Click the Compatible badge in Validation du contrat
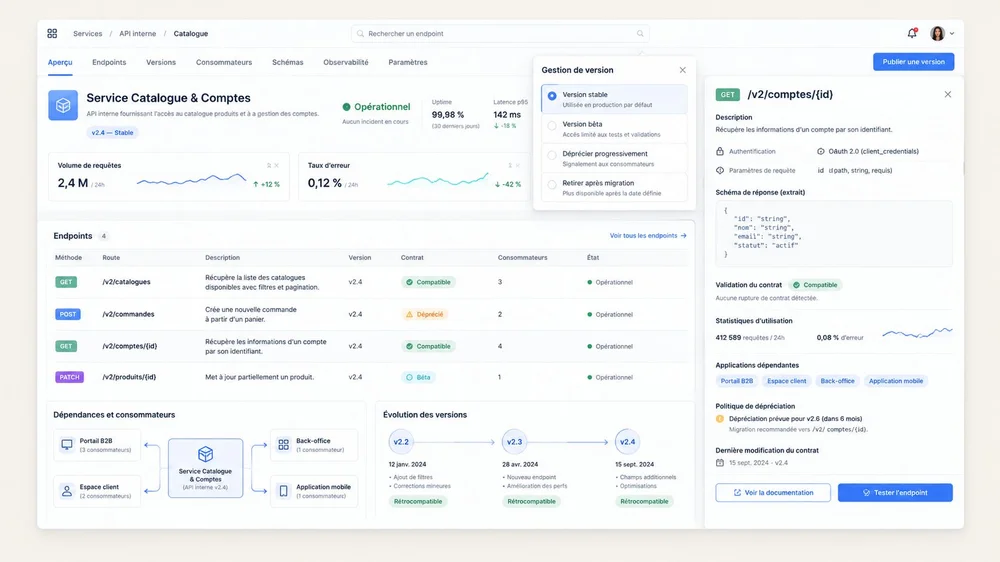 tap(814, 285)
